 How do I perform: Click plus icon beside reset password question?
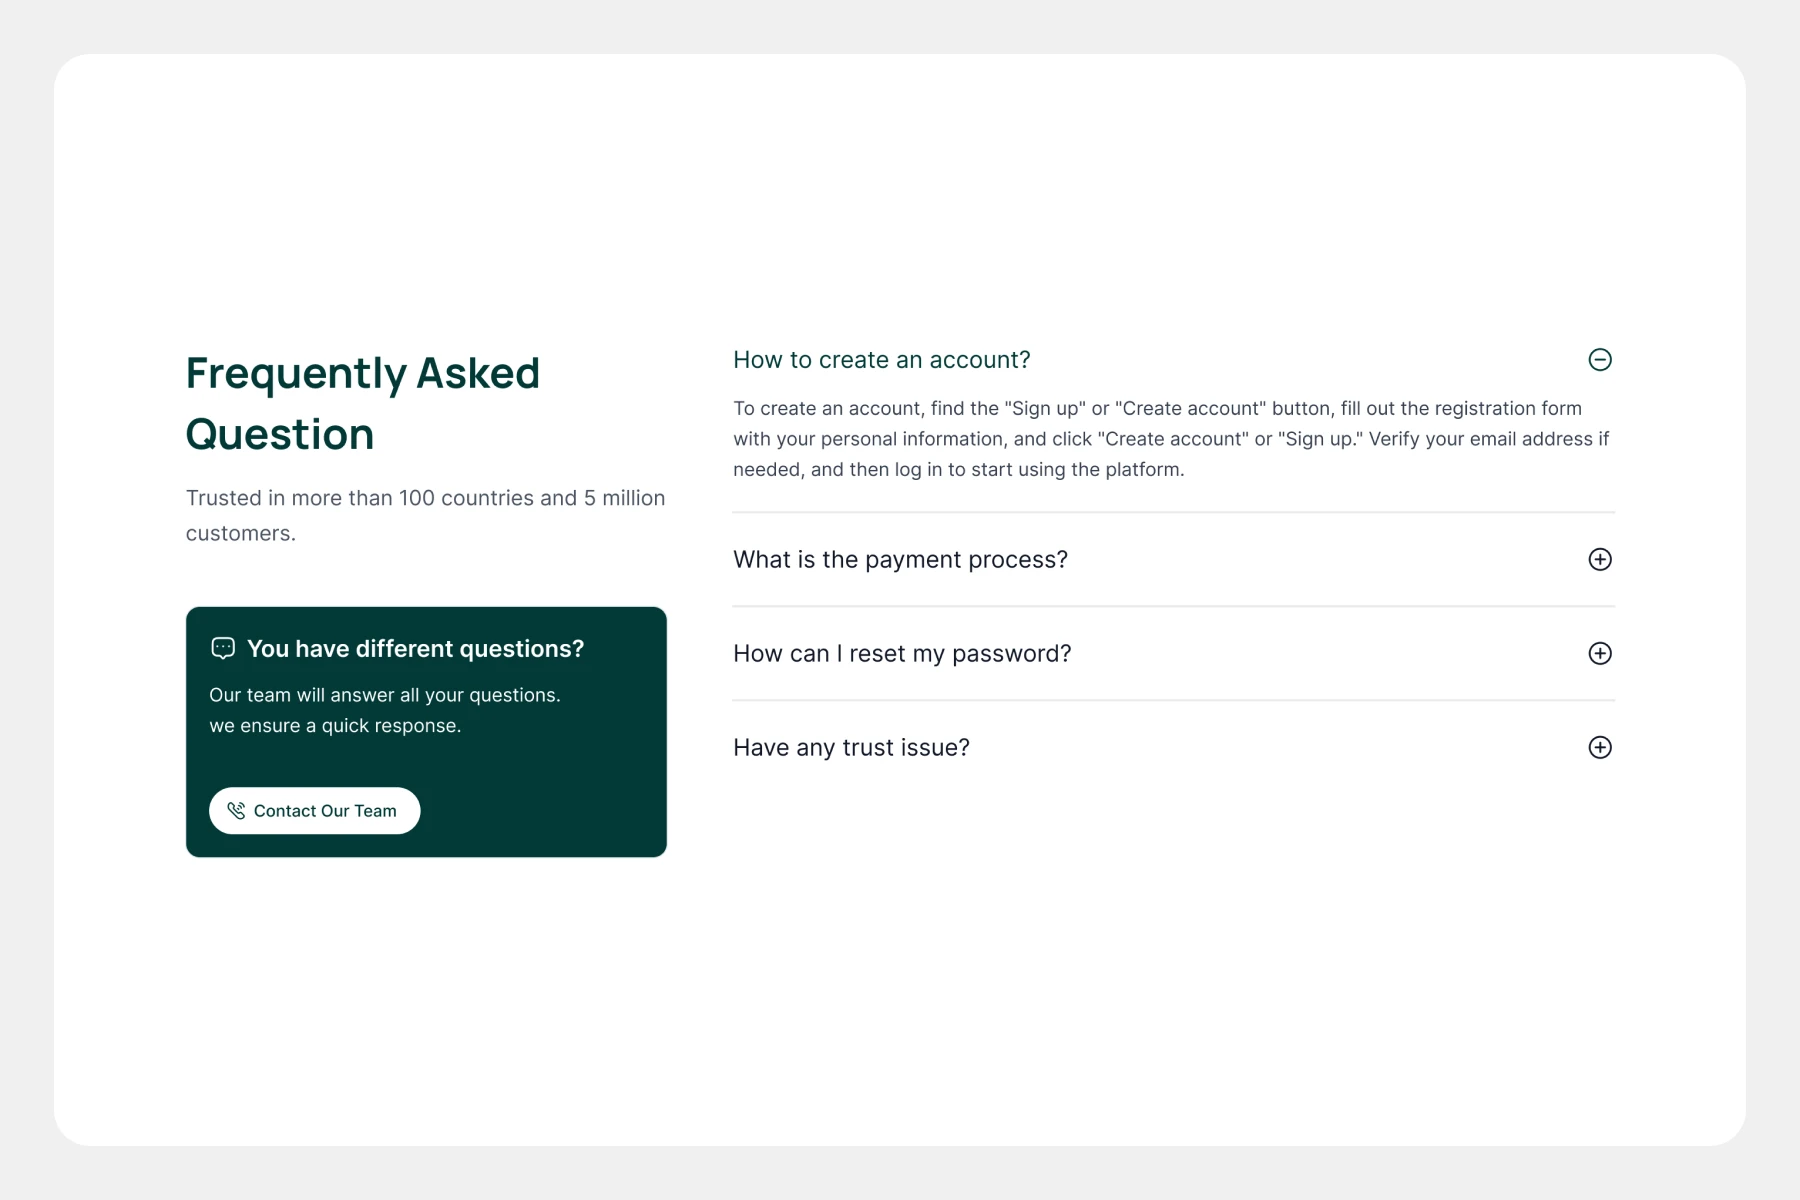(1600, 654)
